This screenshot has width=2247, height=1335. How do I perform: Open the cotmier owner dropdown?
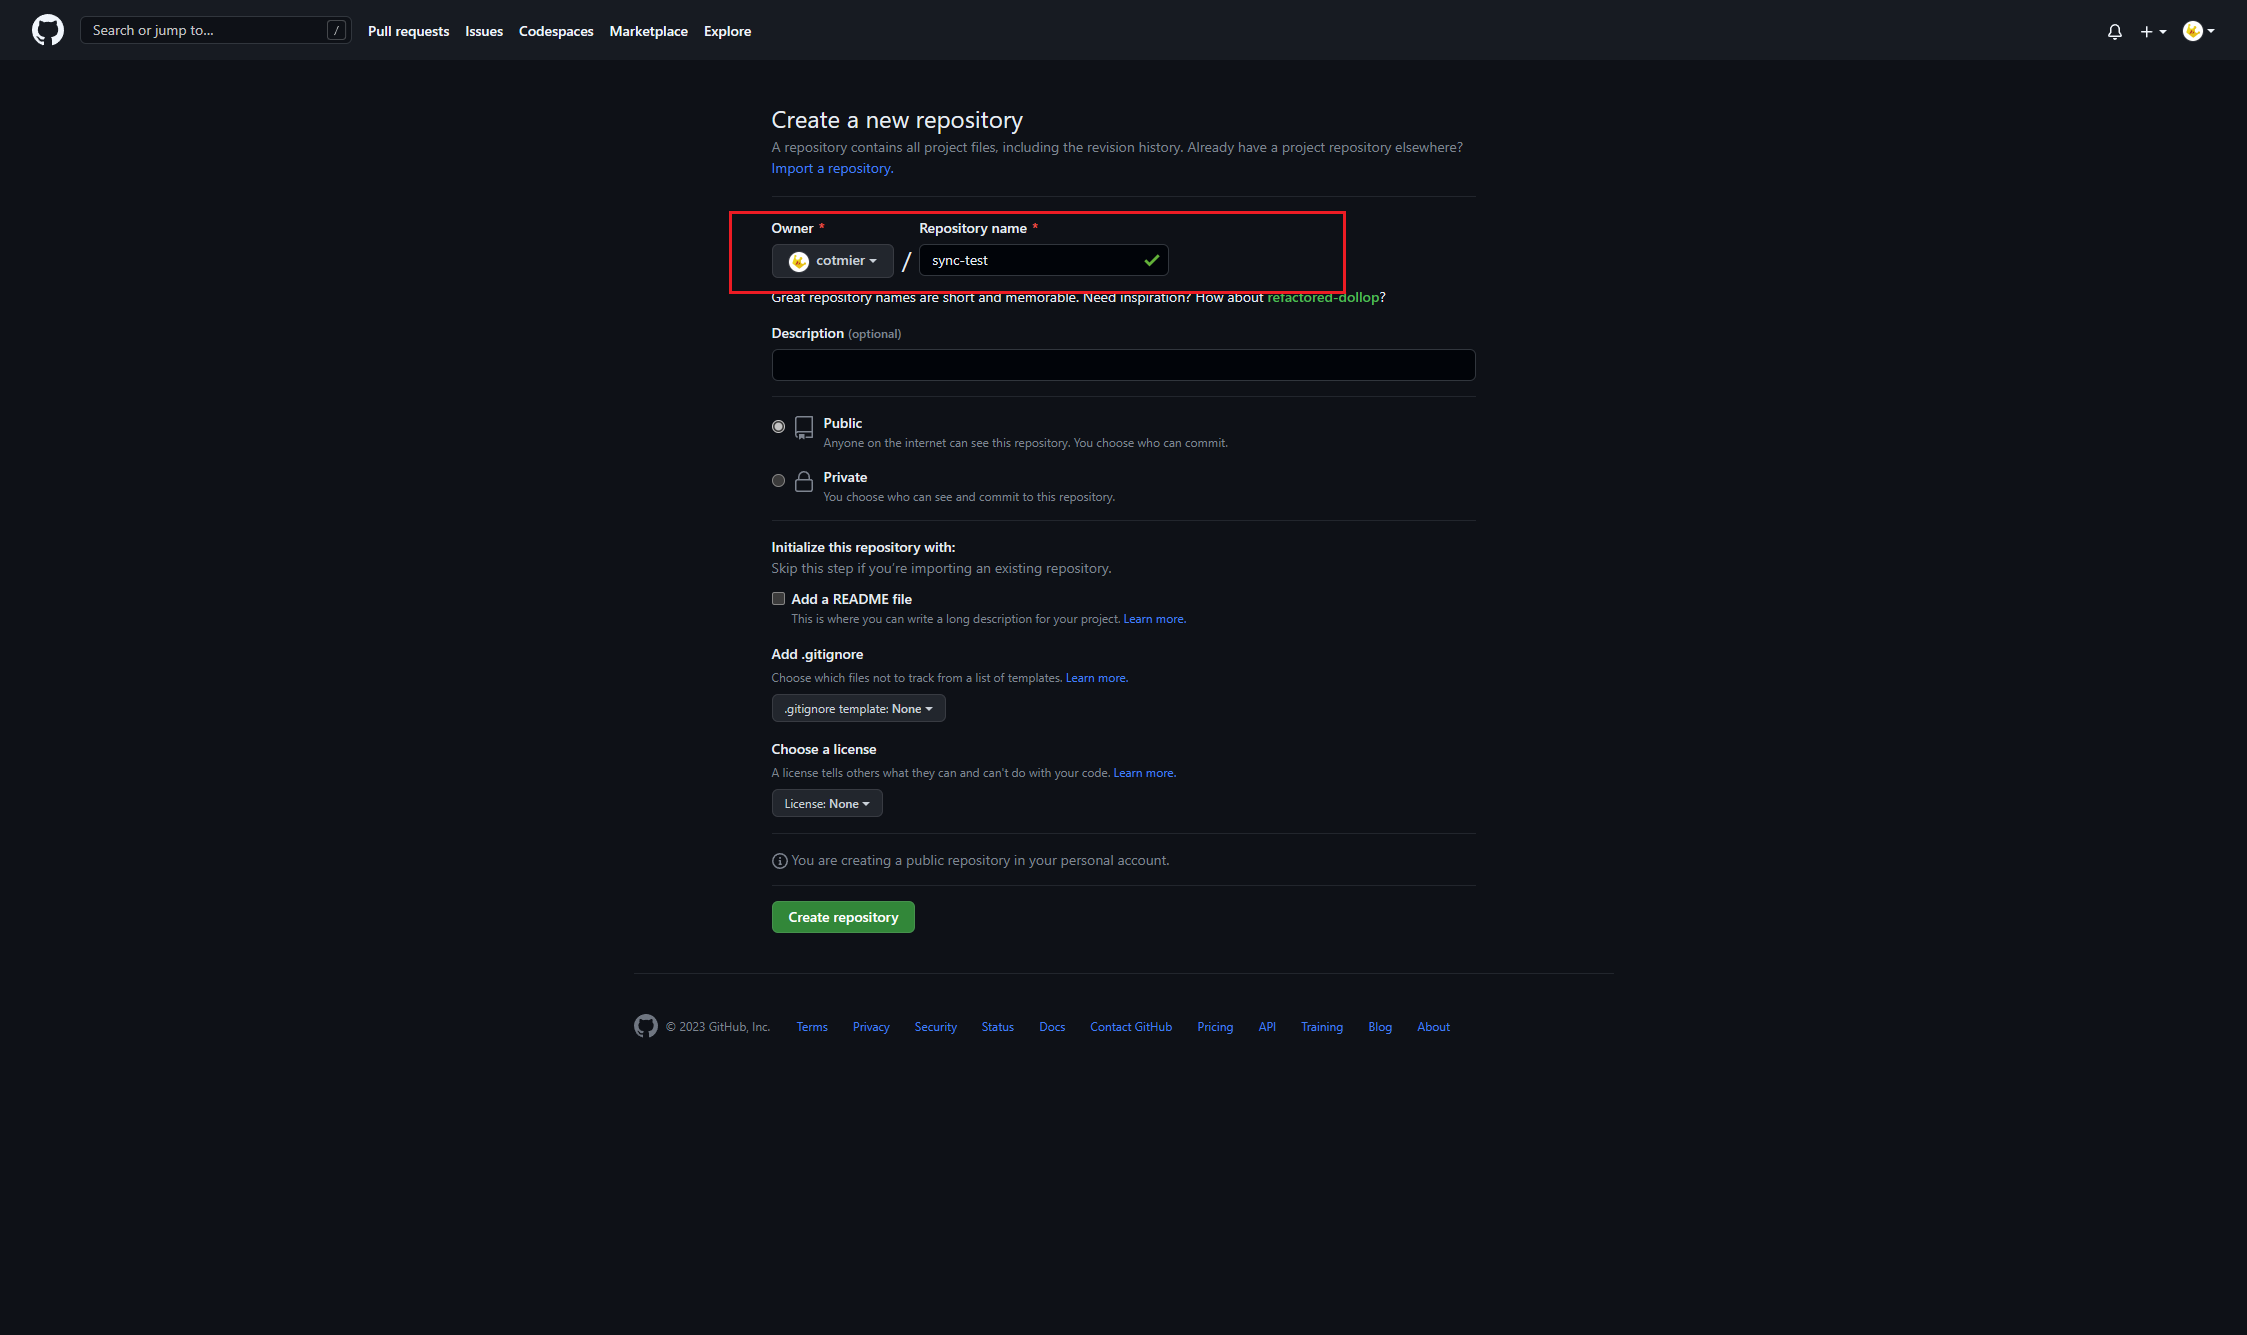(x=832, y=261)
